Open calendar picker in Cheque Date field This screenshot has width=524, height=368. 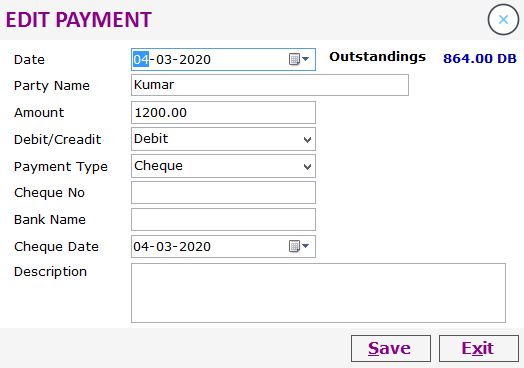299,247
